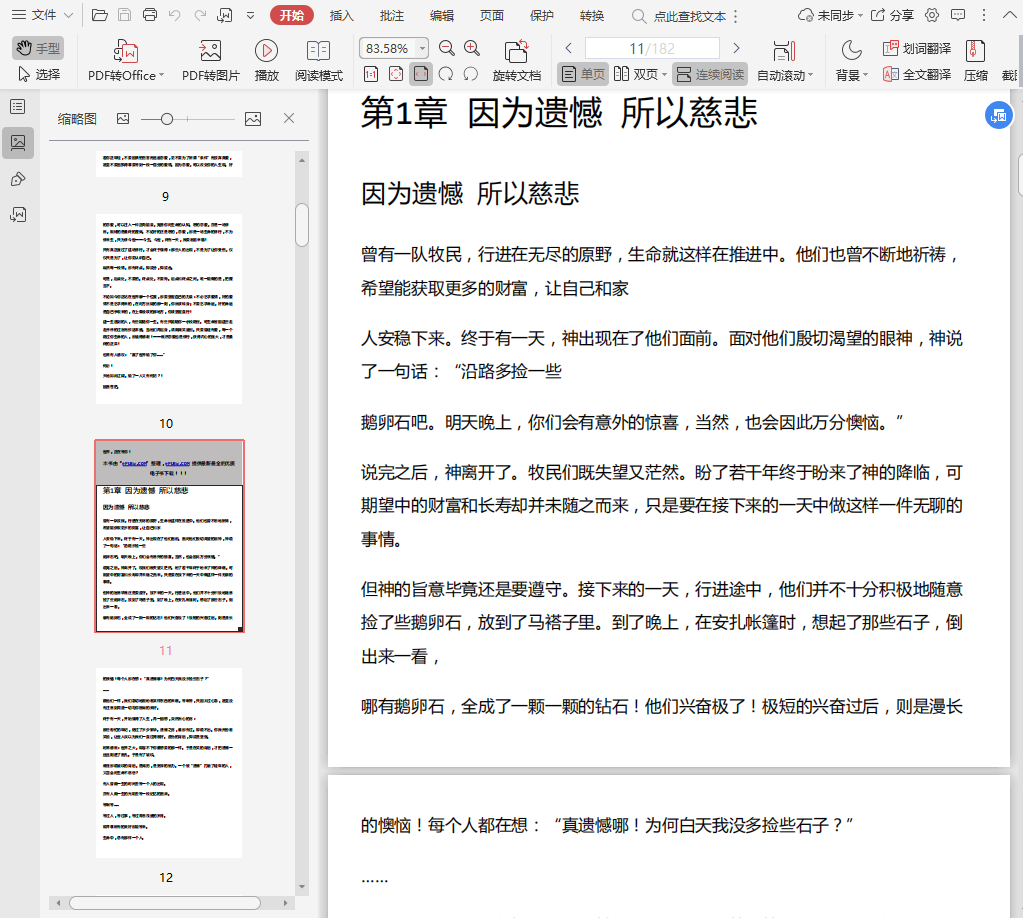Select page 12 thumbnail
Image resolution: width=1023 pixels, height=918 pixels.
pos(169,762)
